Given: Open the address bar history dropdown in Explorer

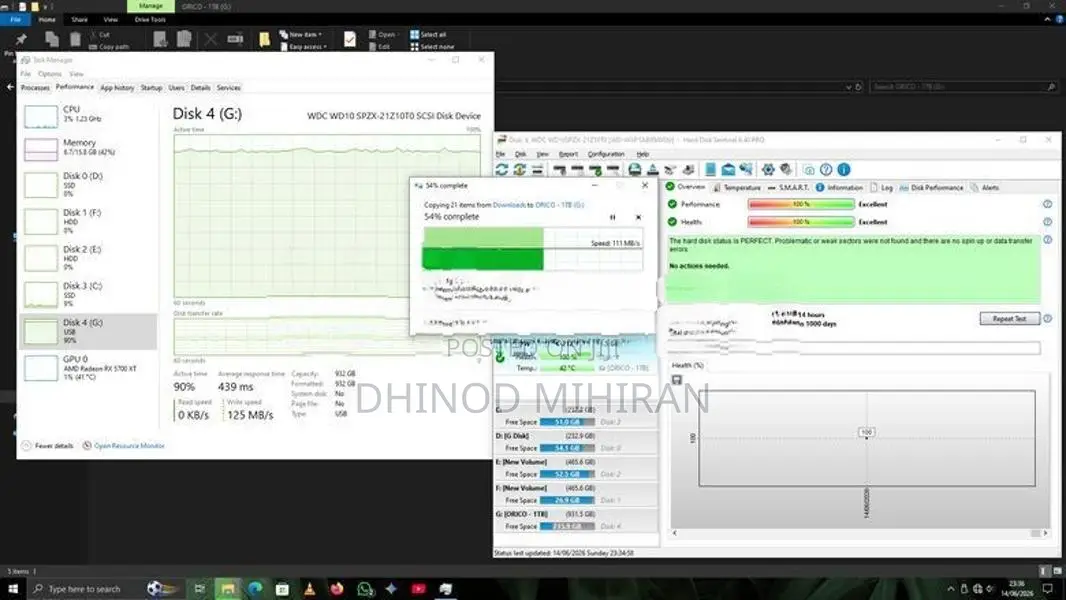Looking at the screenshot, I should (x=848, y=87).
